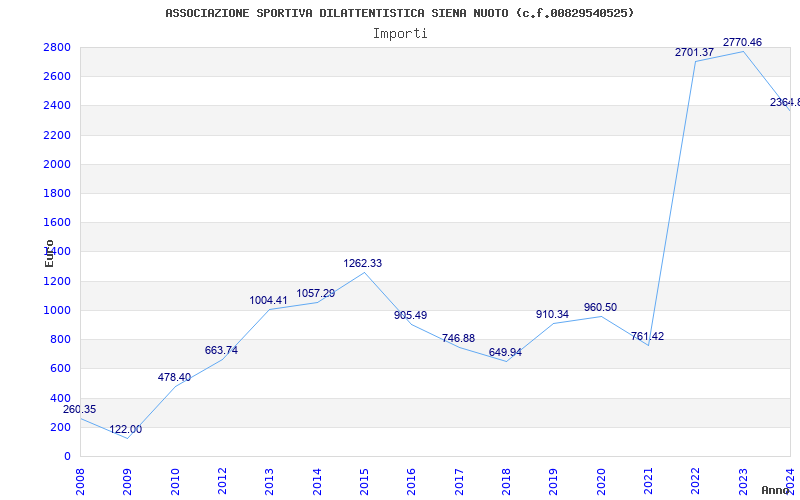Click the 2008 year axis label
The image size is (800, 500).
(x=81, y=482)
